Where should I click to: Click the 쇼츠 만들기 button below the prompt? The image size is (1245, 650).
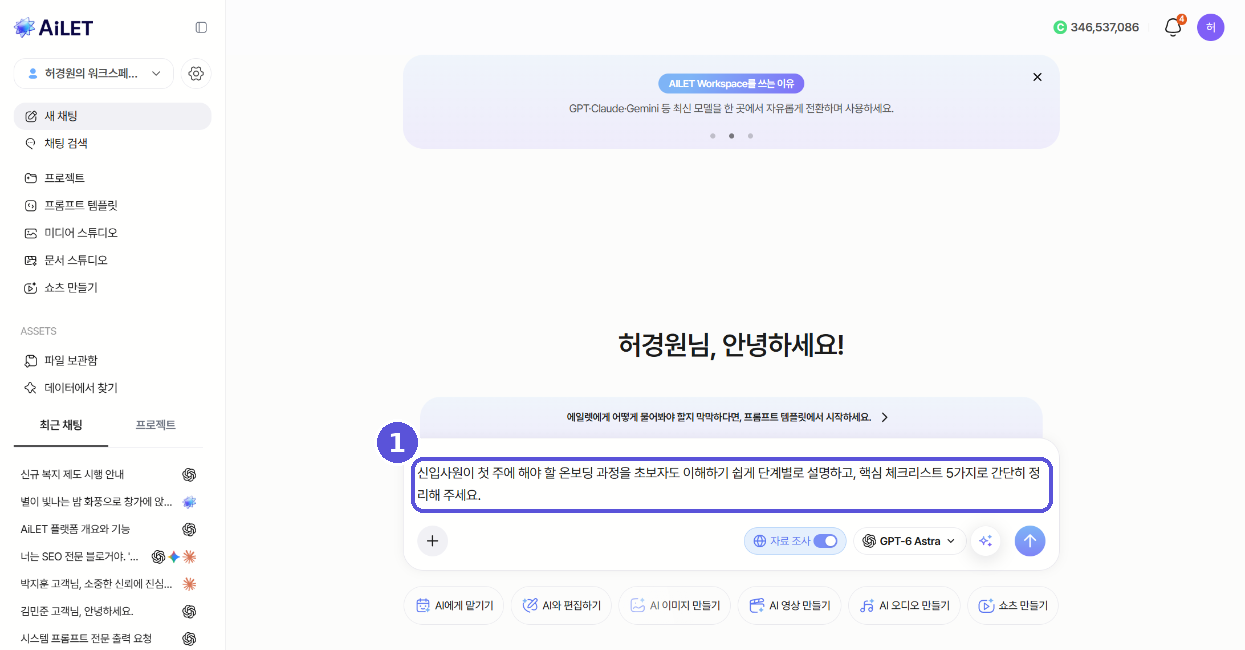[1013, 606]
